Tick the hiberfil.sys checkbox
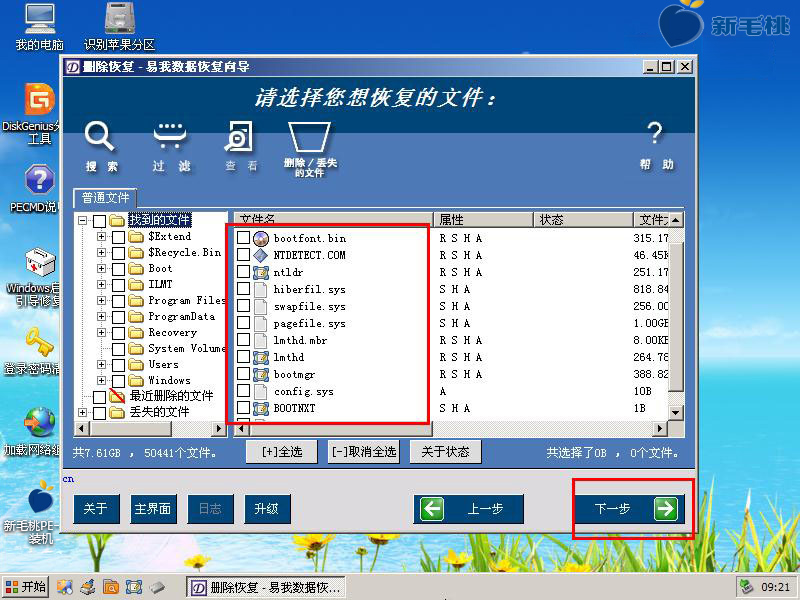The width and height of the screenshot is (800, 600). (243, 289)
